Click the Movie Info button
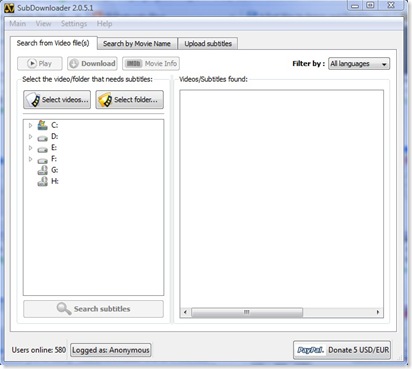The image size is (412, 369). pos(151,63)
